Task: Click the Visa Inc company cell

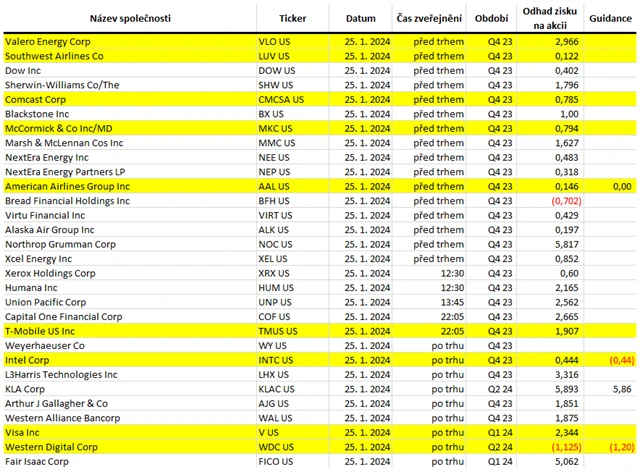Action: click(x=25, y=431)
